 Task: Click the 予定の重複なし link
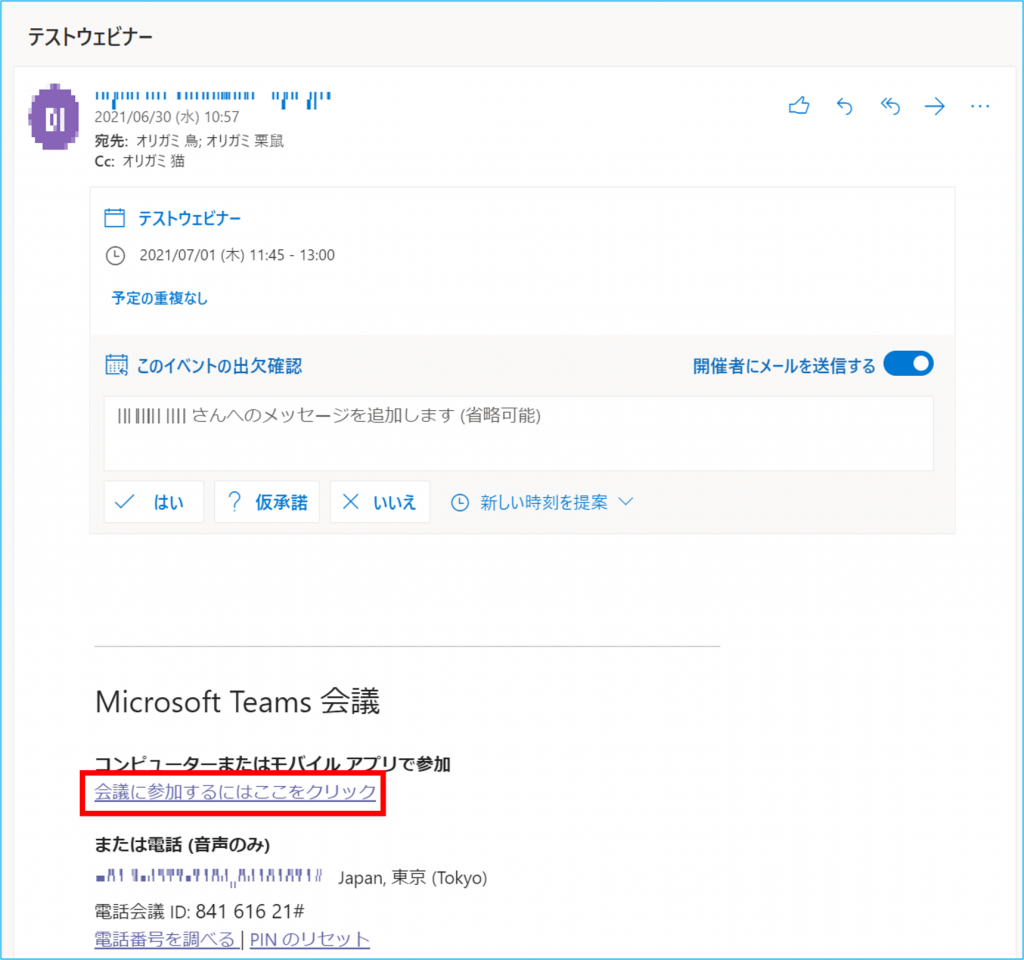point(160,298)
